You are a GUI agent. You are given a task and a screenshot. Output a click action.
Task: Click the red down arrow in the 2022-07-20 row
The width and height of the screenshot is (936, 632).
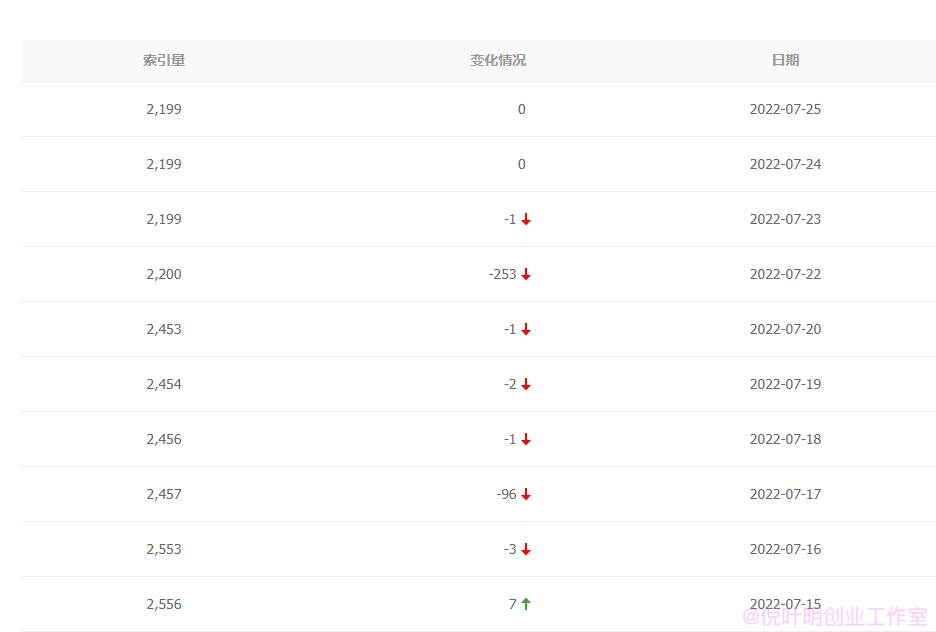[526, 329]
